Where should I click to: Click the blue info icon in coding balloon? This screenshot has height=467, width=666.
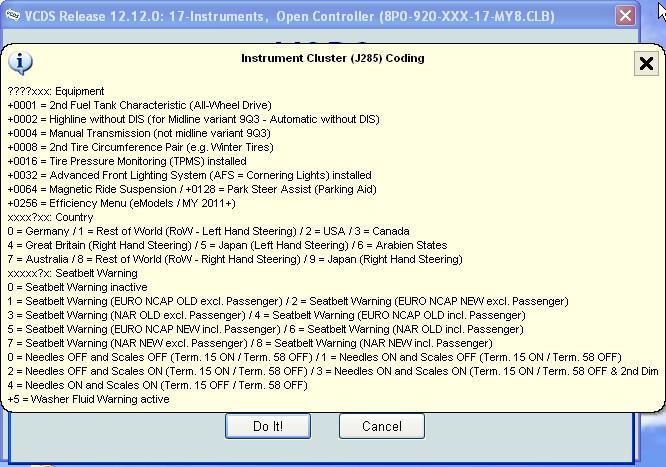[x=20, y=63]
